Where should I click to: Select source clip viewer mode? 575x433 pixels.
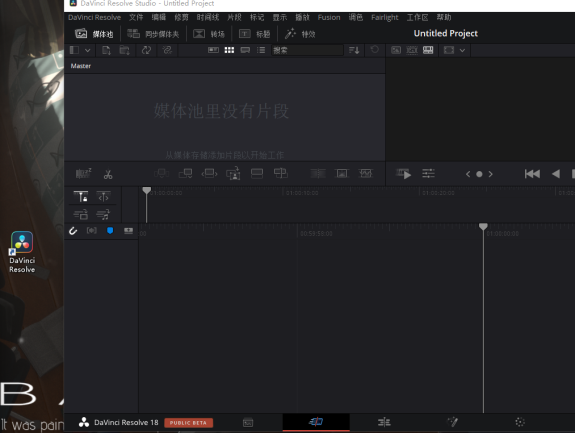(x=396, y=50)
